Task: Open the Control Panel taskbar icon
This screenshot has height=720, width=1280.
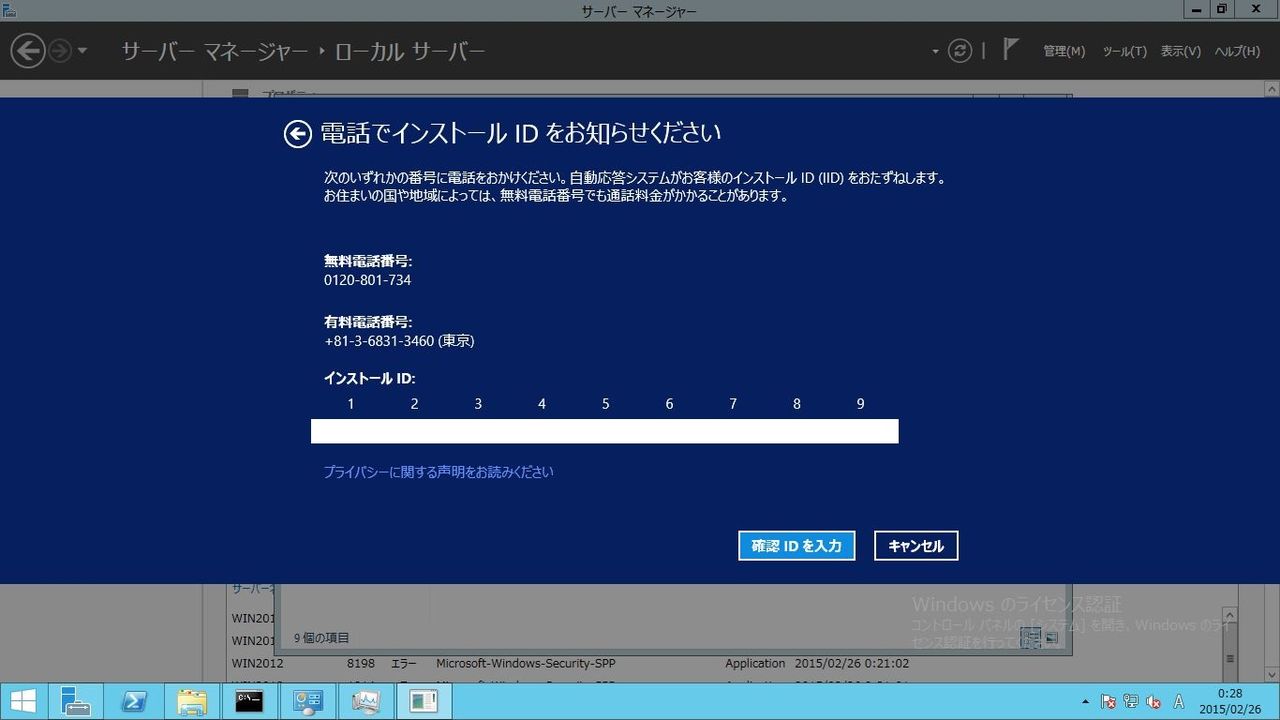Action: 308,701
